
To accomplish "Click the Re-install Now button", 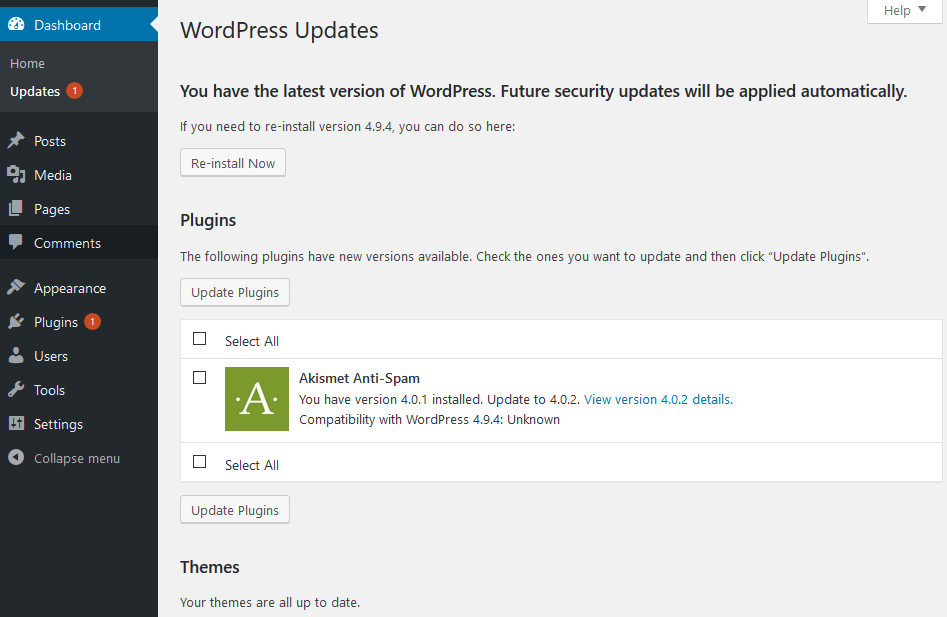I will pos(233,163).
